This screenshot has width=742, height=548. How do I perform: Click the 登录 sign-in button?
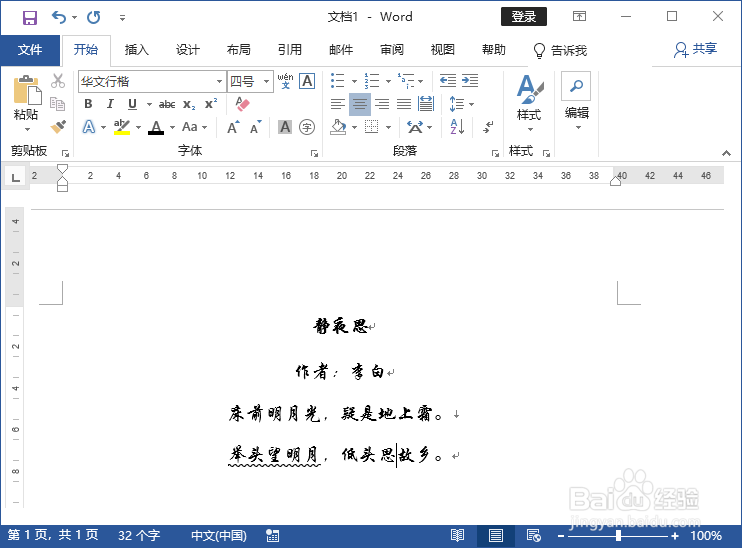pyautogui.click(x=524, y=17)
